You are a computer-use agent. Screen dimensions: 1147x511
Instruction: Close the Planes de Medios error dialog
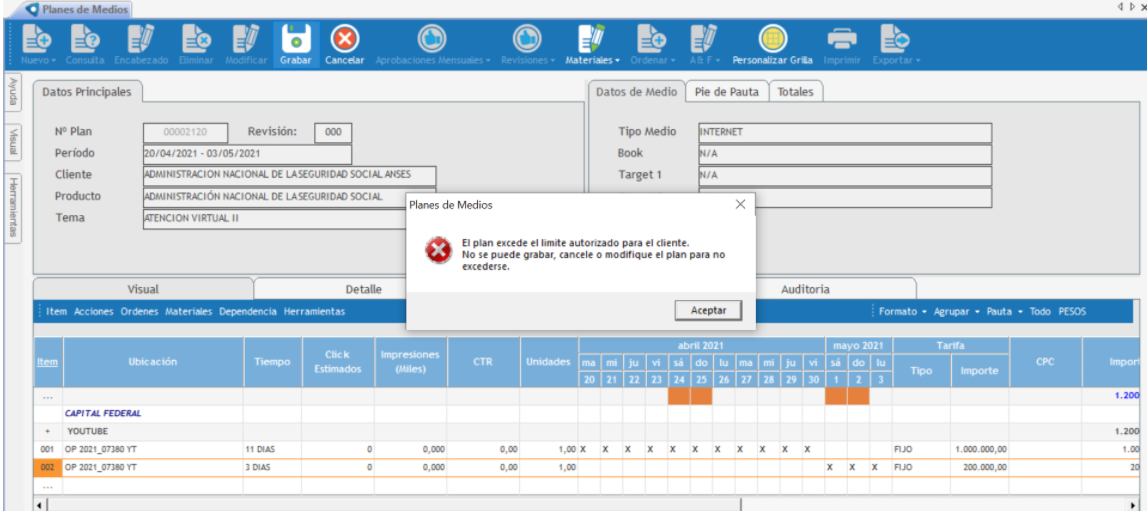(x=740, y=204)
